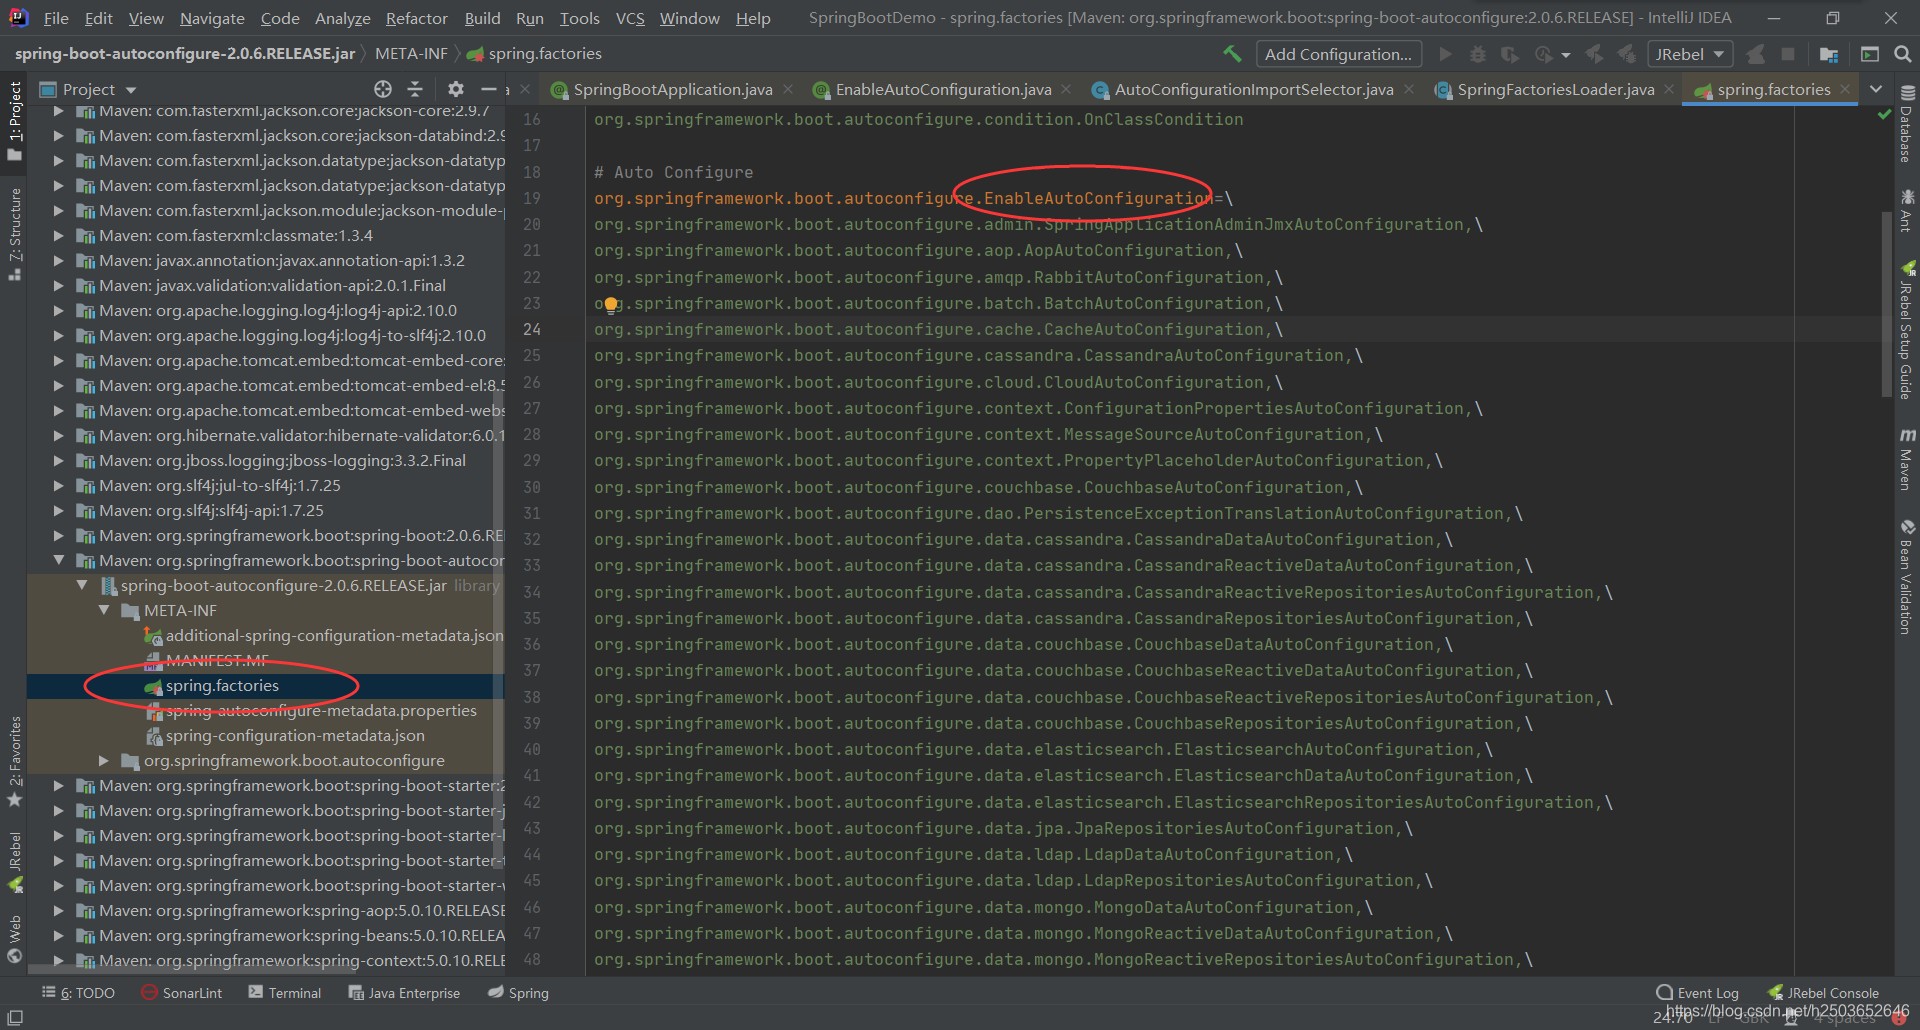Image resolution: width=1920 pixels, height=1030 pixels.
Task: Click the Run with JRebel rocket icon
Action: (1595, 54)
